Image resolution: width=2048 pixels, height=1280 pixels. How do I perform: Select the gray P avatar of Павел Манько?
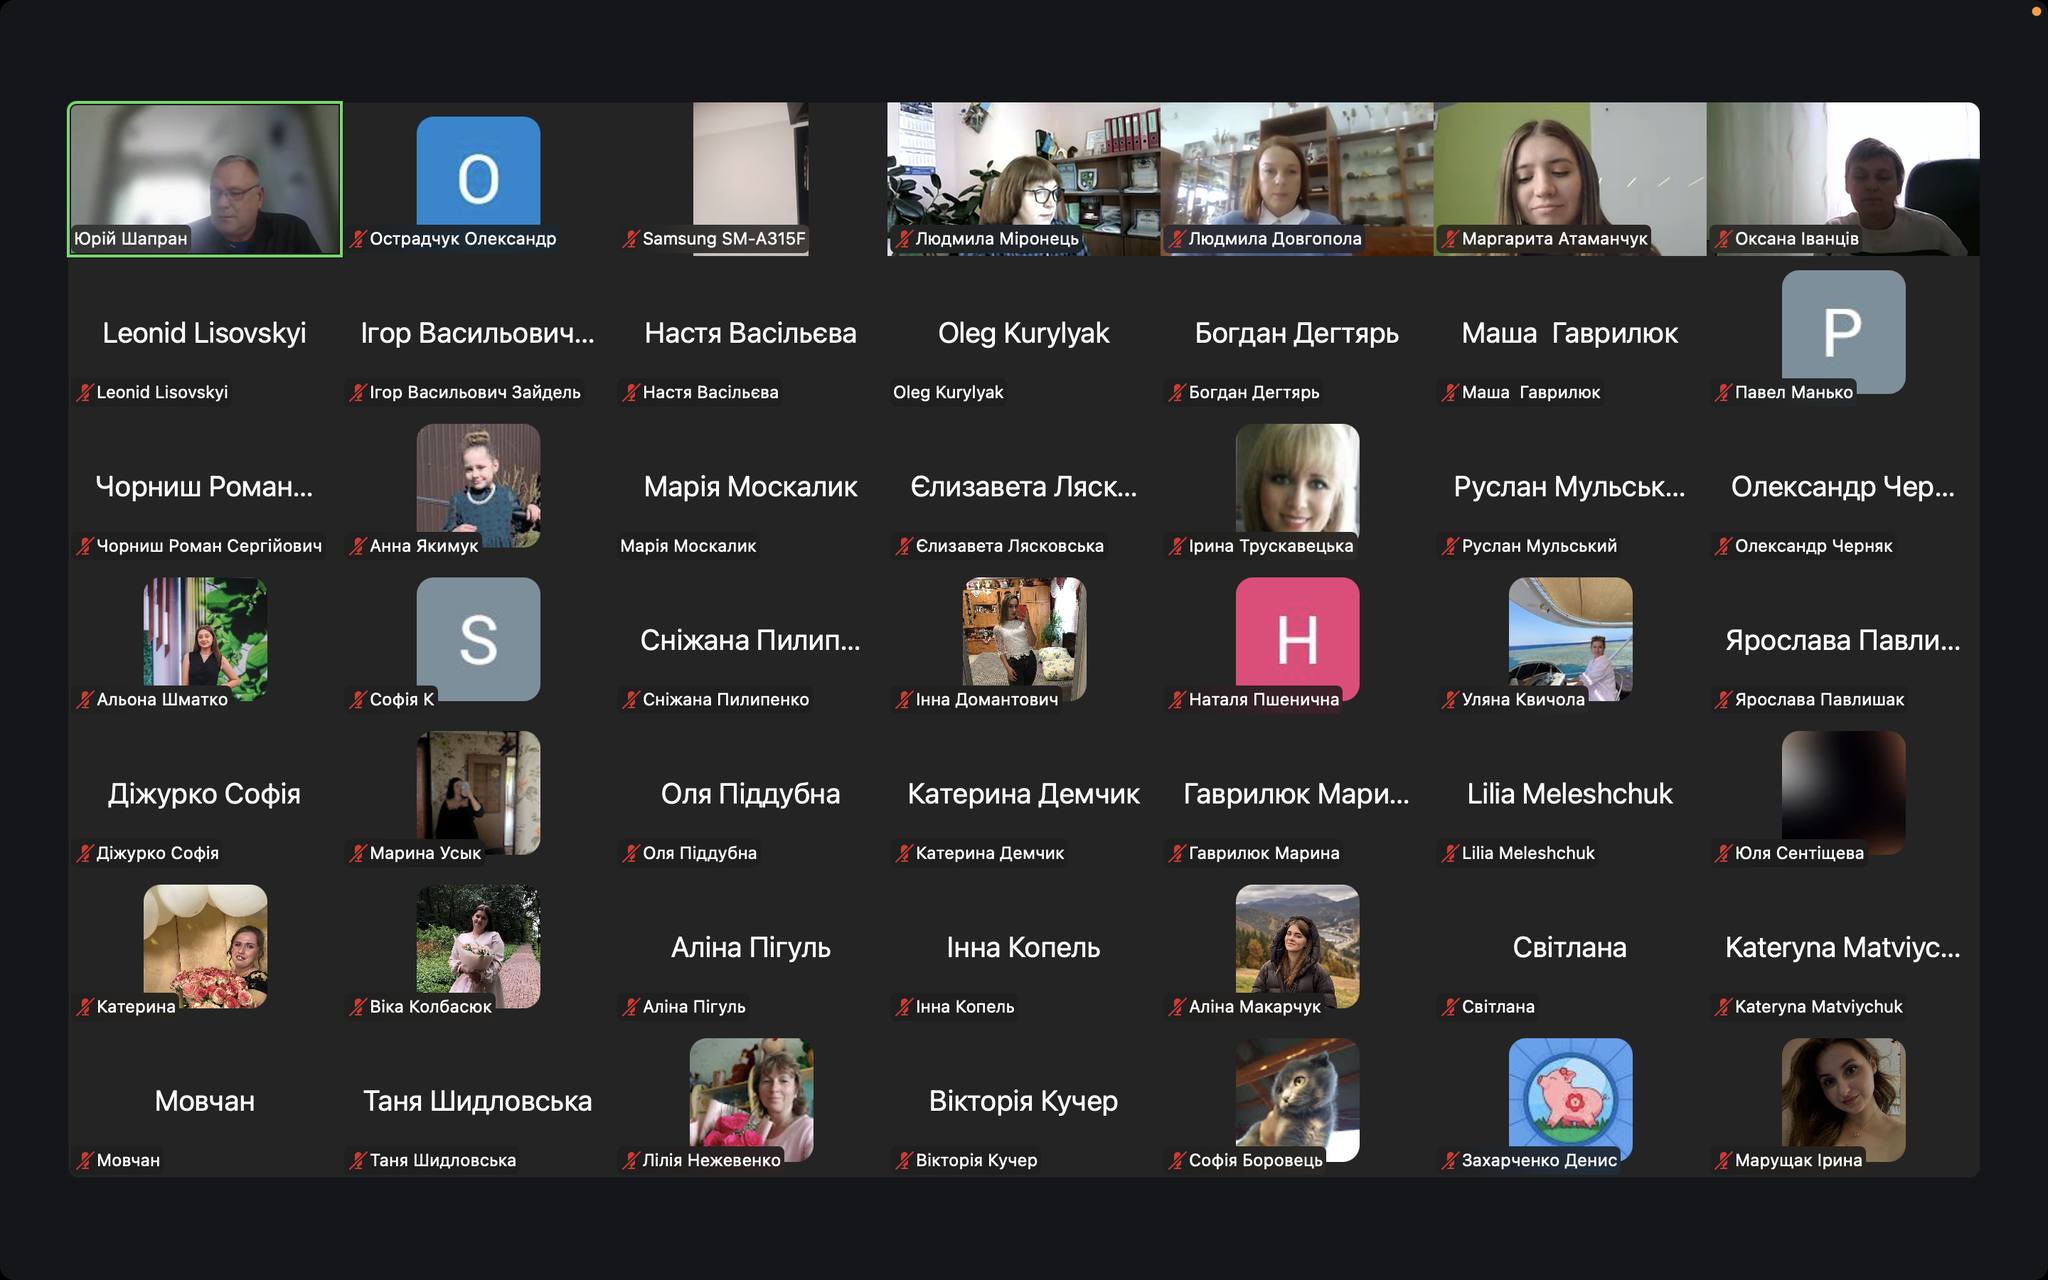[1843, 328]
